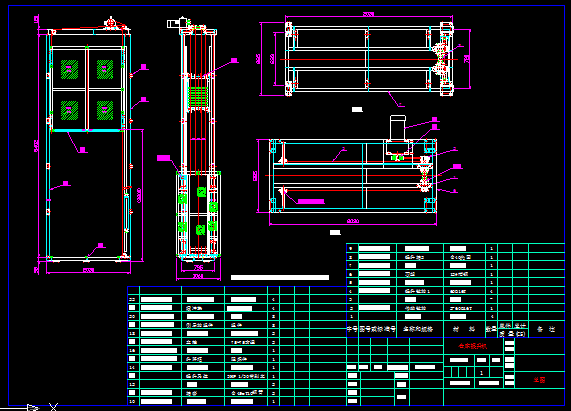Select the '质量(kg)' header cell
The width and height of the screenshot is (571, 411).
[513, 334]
